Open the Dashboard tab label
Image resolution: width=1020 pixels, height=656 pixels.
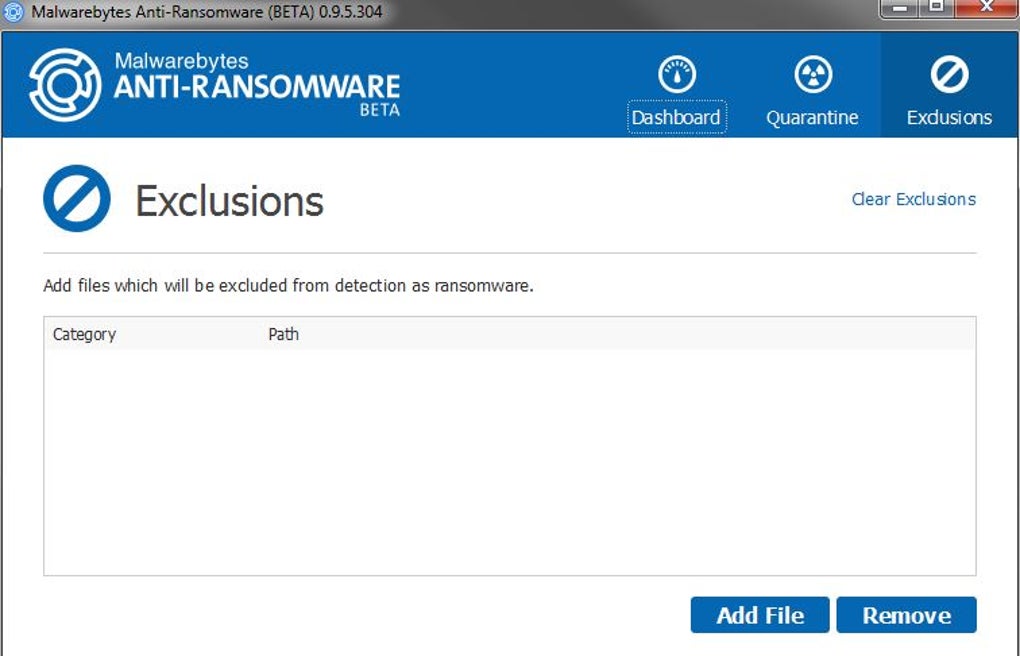pyautogui.click(x=676, y=117)
